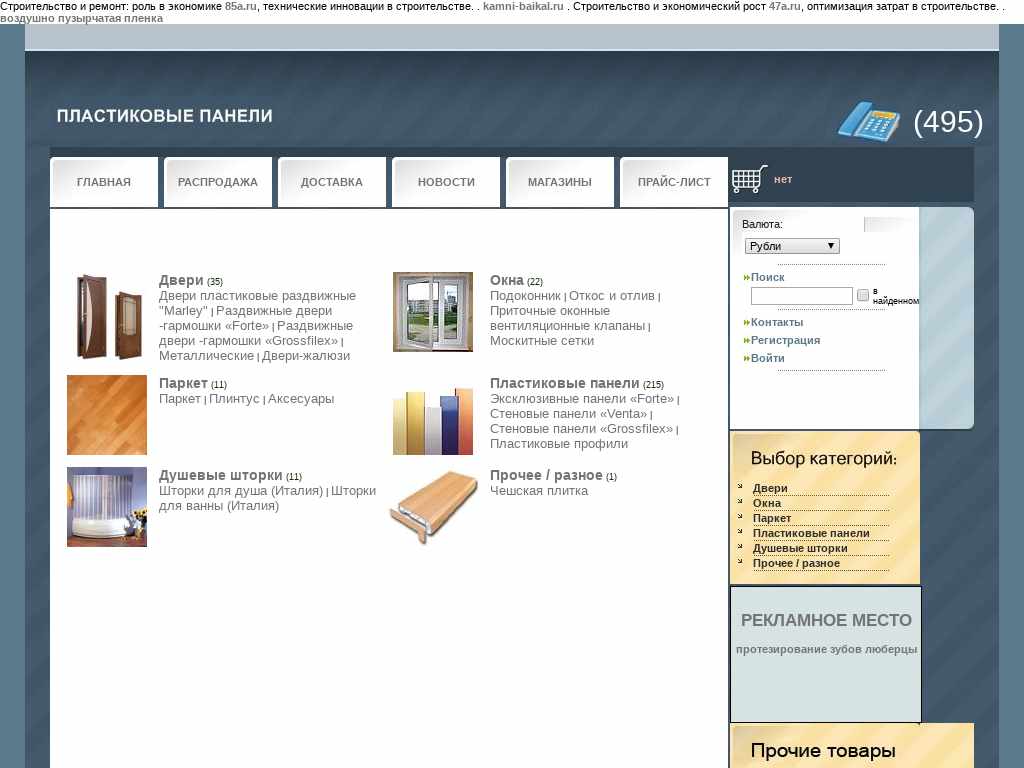Open the ДОСТАВКА tab
This screenshot has height=768, width=1024.
tap(332, 182)
